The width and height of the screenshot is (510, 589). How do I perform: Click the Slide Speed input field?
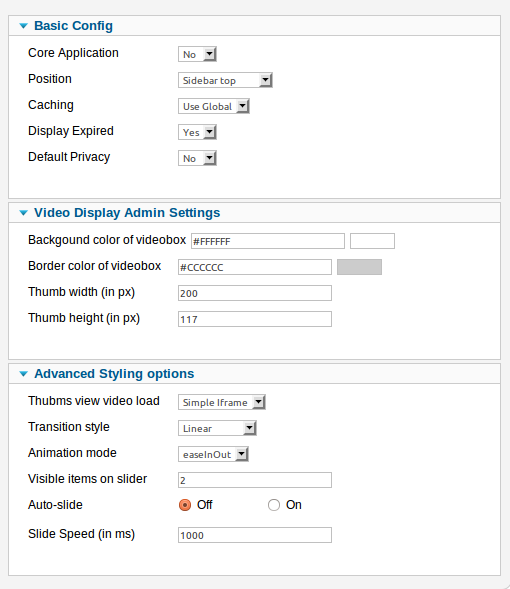tap(255, 535)
